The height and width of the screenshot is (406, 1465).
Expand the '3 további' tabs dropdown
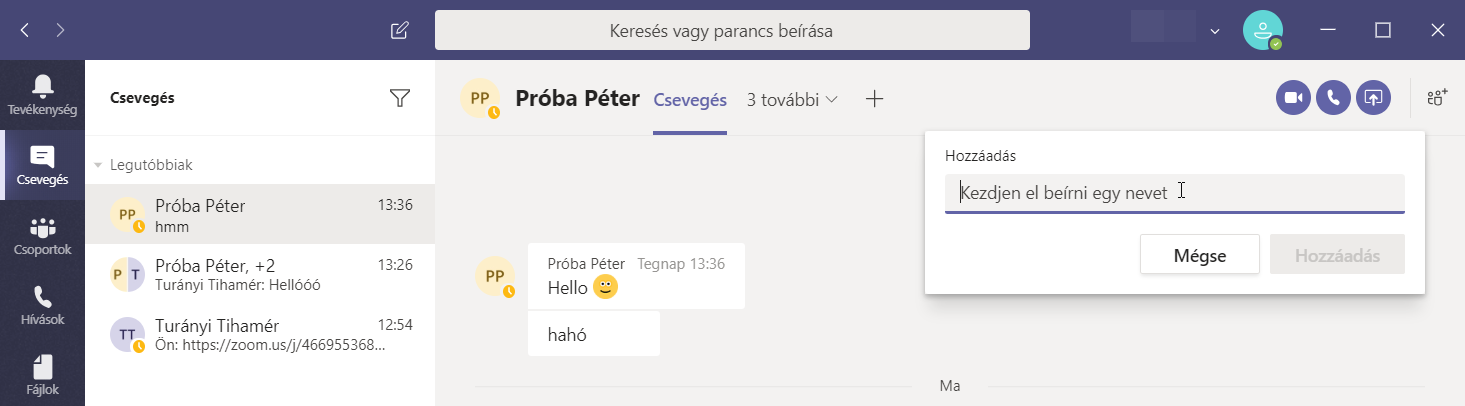tap(792, 99)
